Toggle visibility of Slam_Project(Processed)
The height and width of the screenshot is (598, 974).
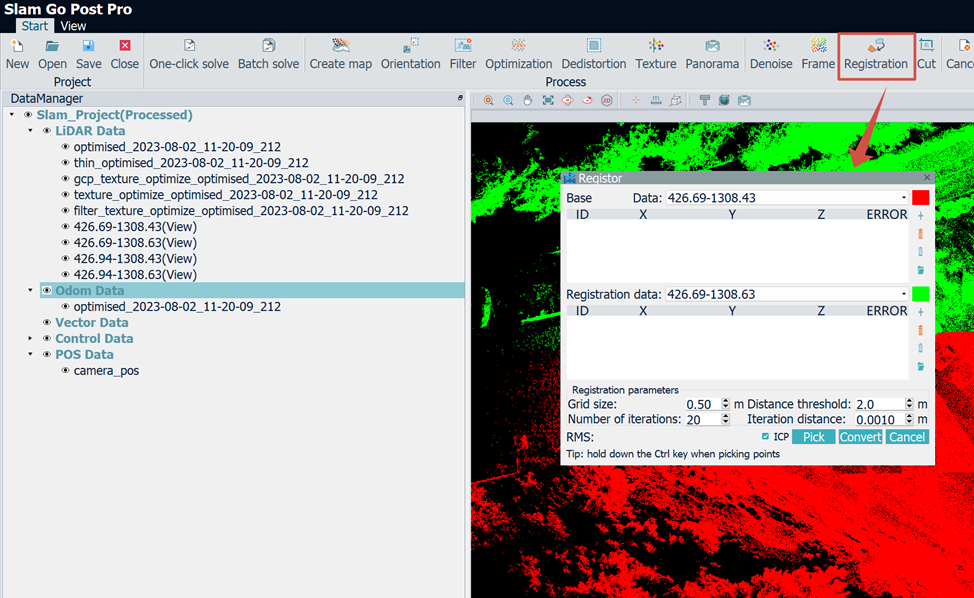tap(28, 115)
